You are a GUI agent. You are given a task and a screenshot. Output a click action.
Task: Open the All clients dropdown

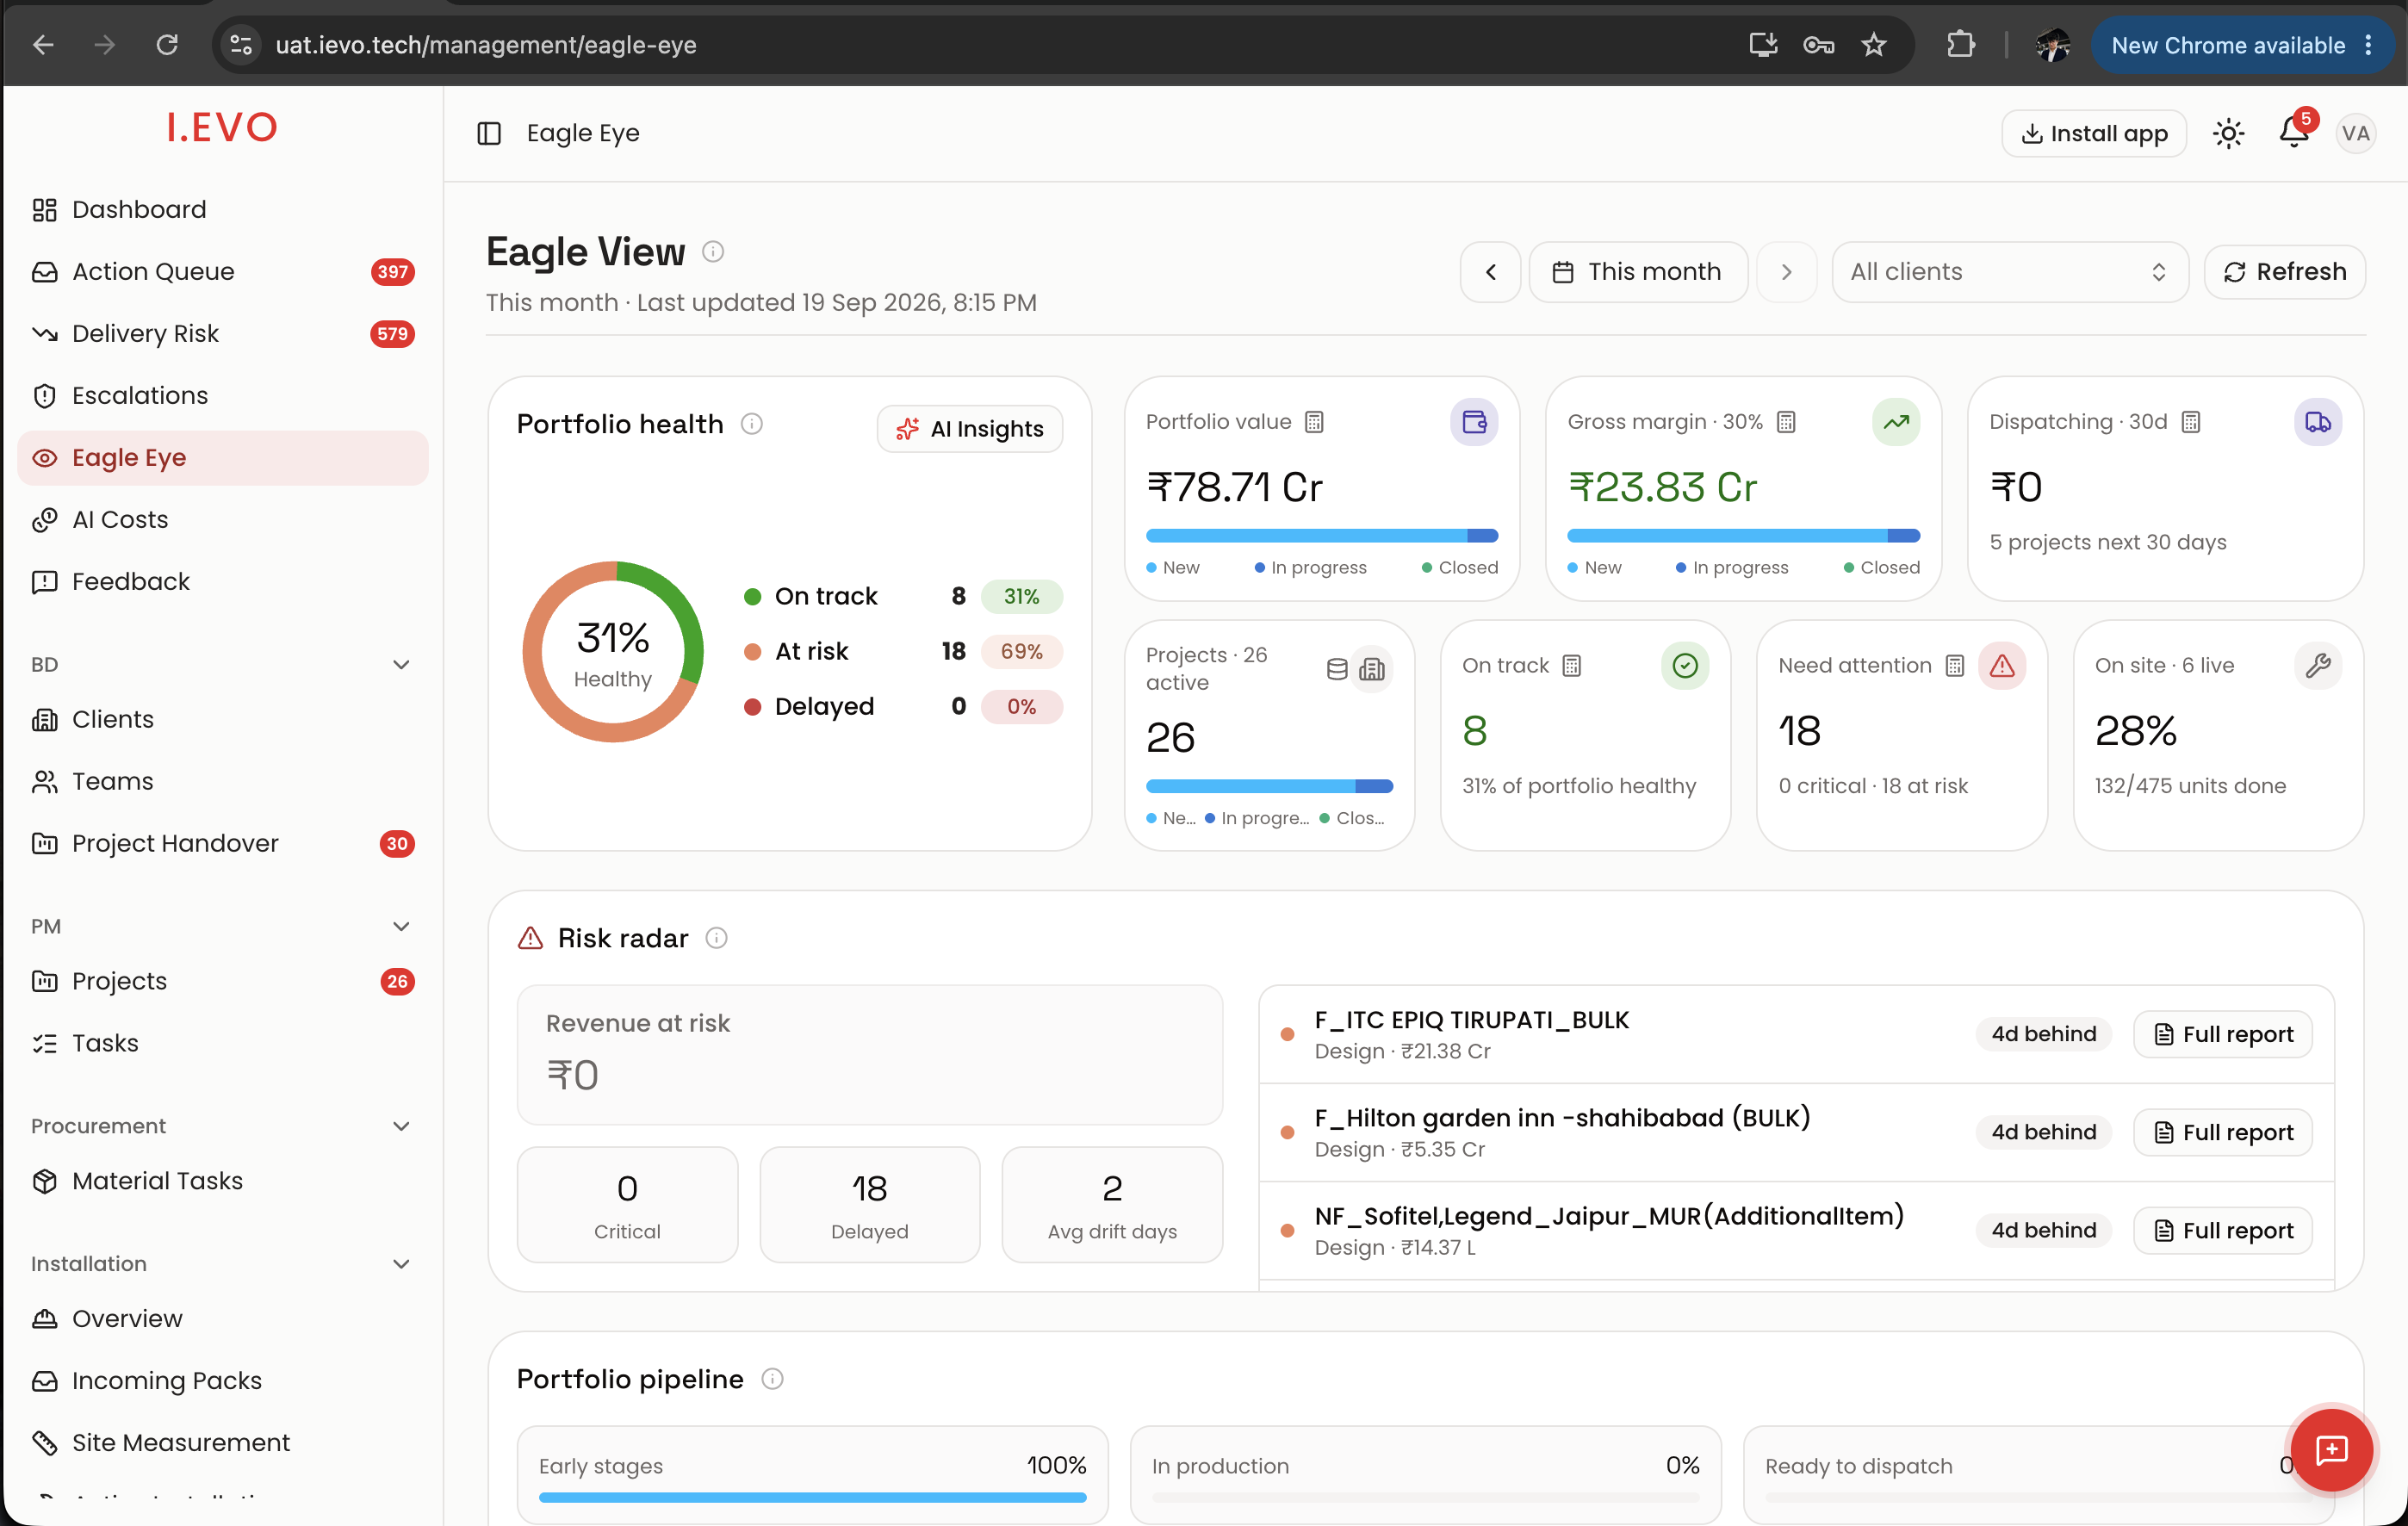pos(2009,272)
